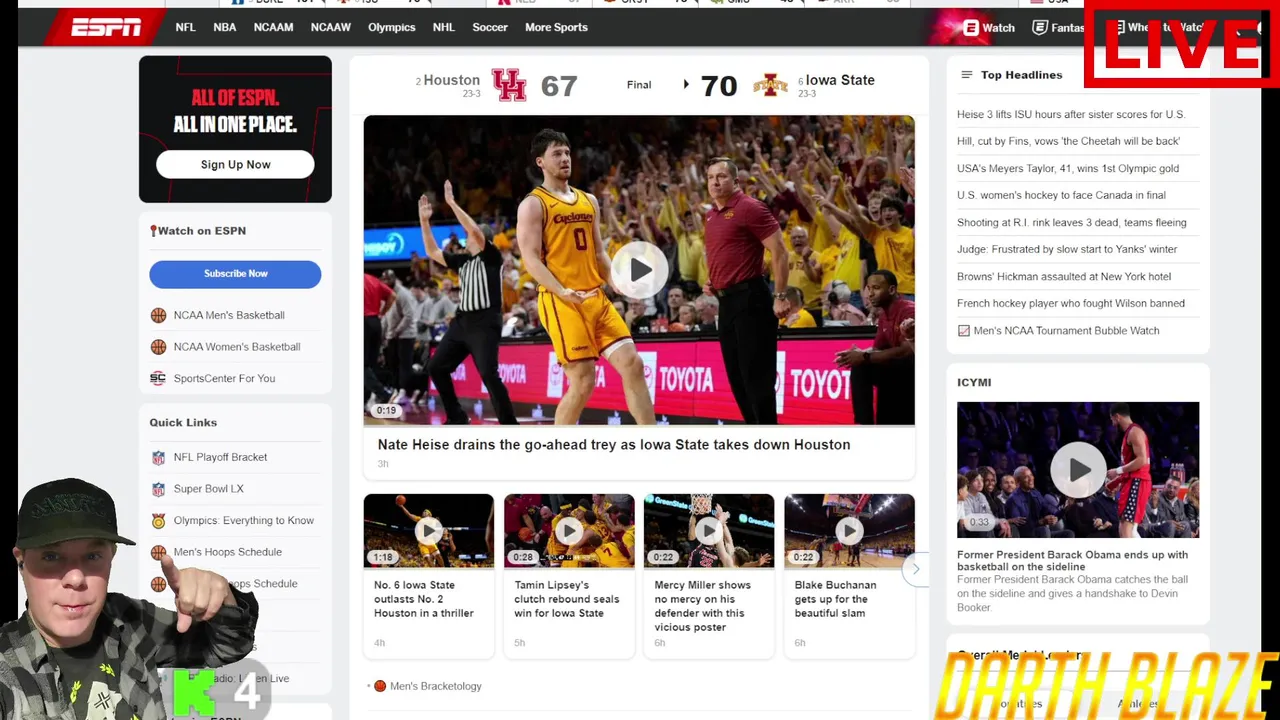Click basketball icon beside NCAA Men's Basketball
The image size is (1280, 720).
158,316
